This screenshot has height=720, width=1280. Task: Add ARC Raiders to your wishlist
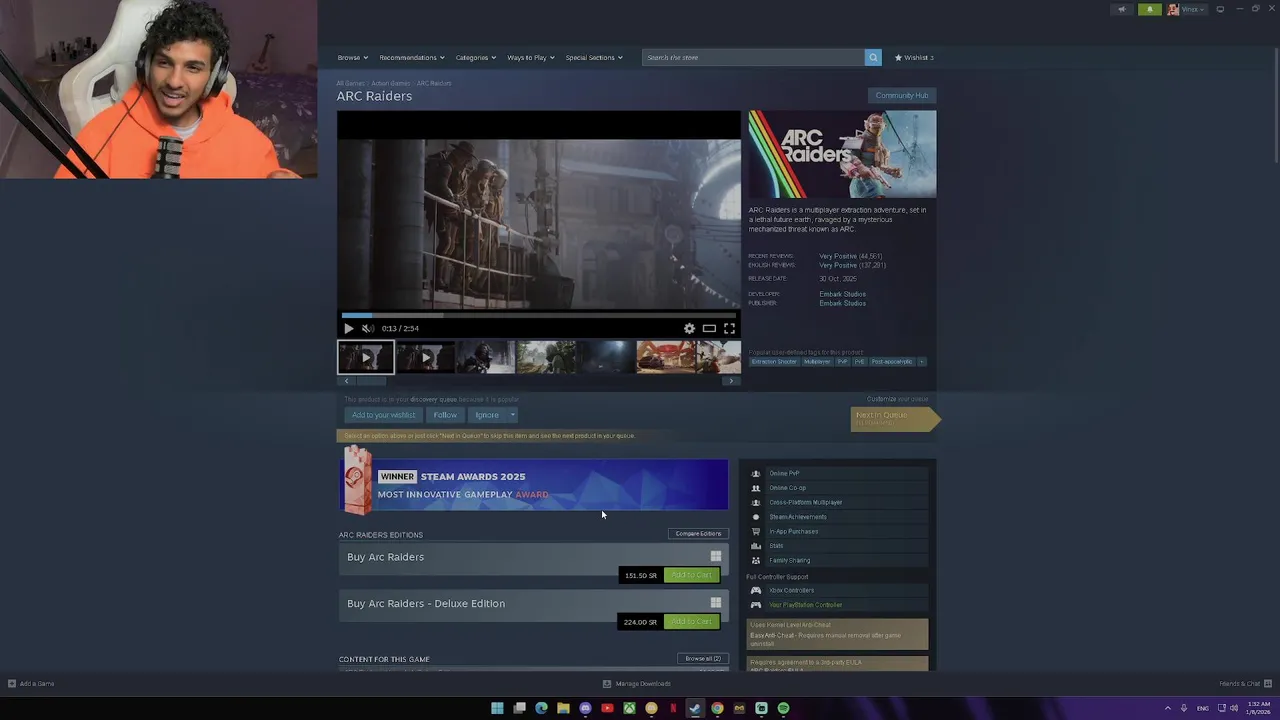click(x=383, y=415)
